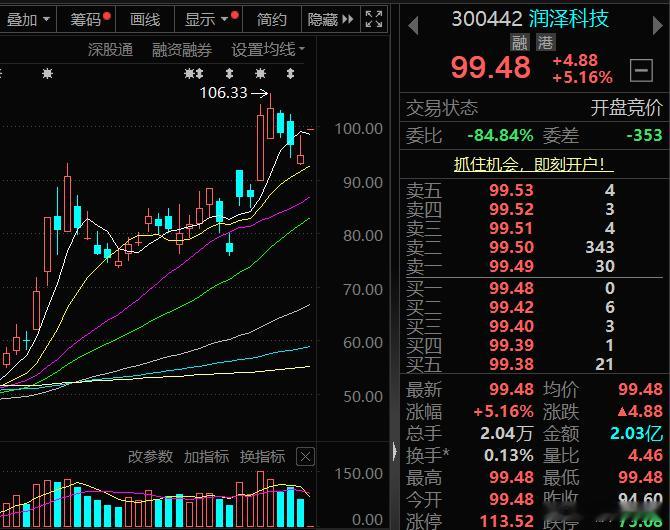Click the 卖五 price 99.53
Image resolution: width=670 pixels, height=530 pixels.
tap(511, 190)
